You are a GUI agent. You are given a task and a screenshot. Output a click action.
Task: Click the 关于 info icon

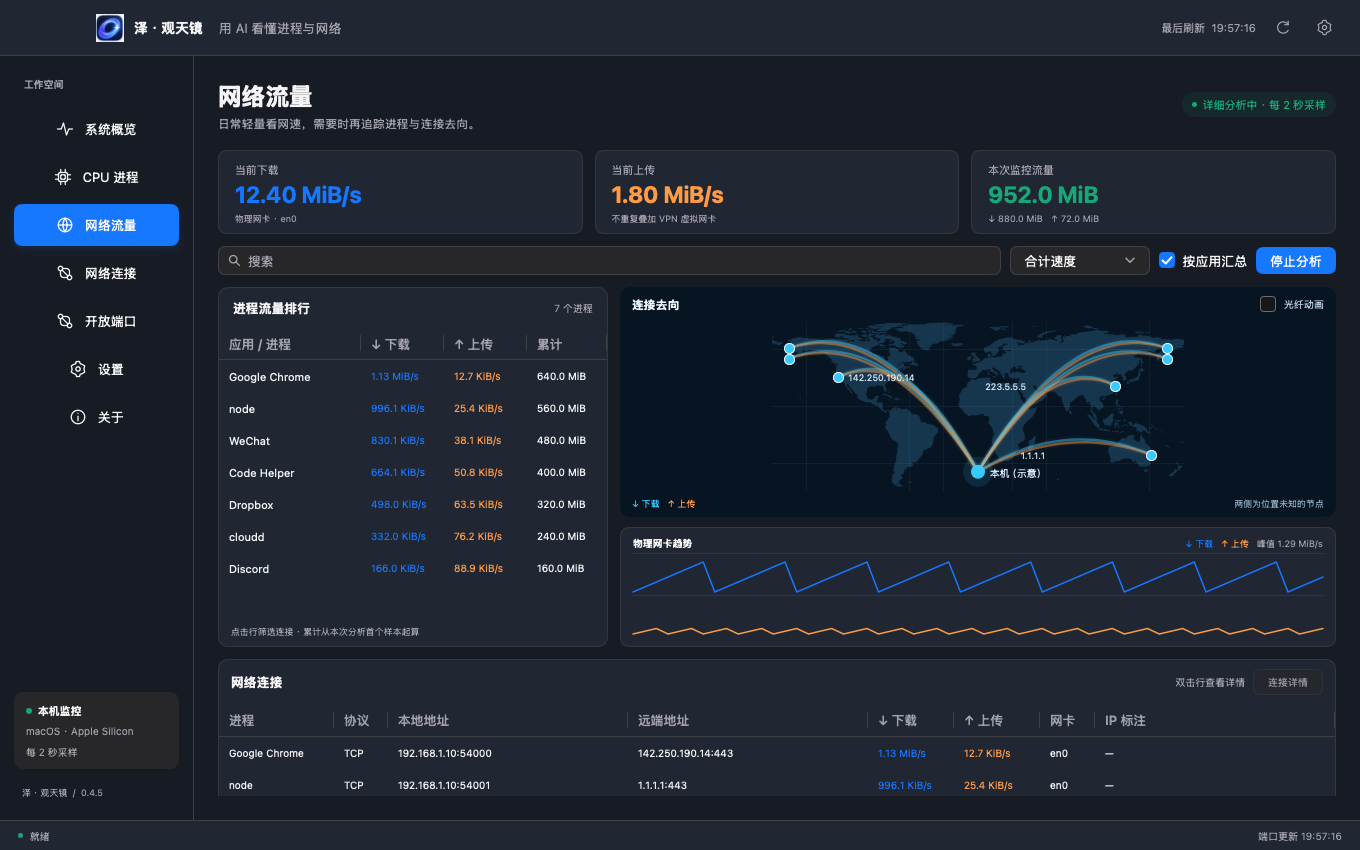pos(78,417)
